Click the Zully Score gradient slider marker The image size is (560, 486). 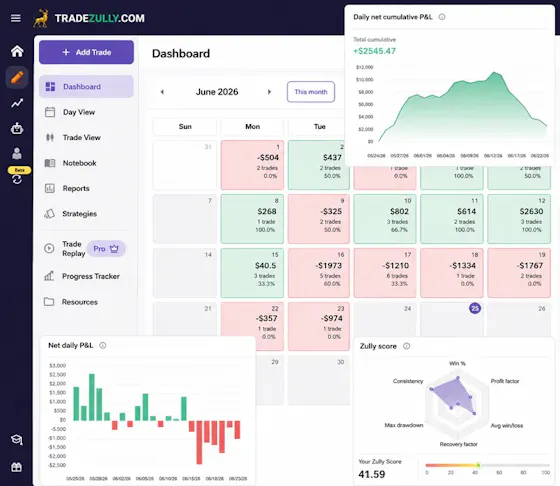(478, 465)
